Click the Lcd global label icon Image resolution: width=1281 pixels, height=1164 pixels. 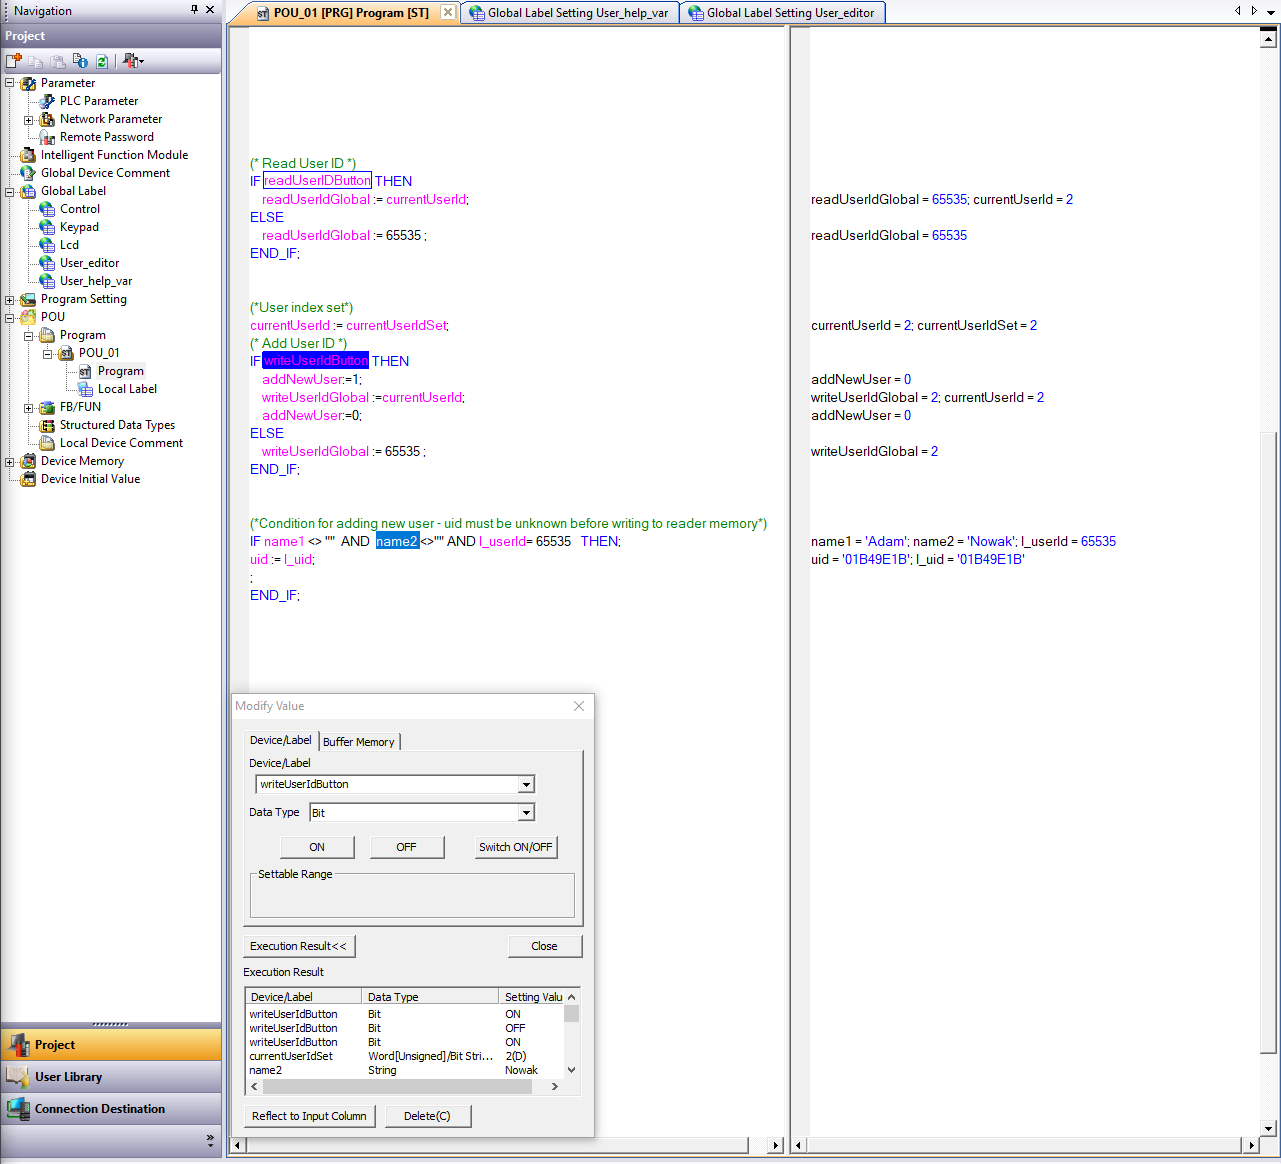click(x=47, y=245)
